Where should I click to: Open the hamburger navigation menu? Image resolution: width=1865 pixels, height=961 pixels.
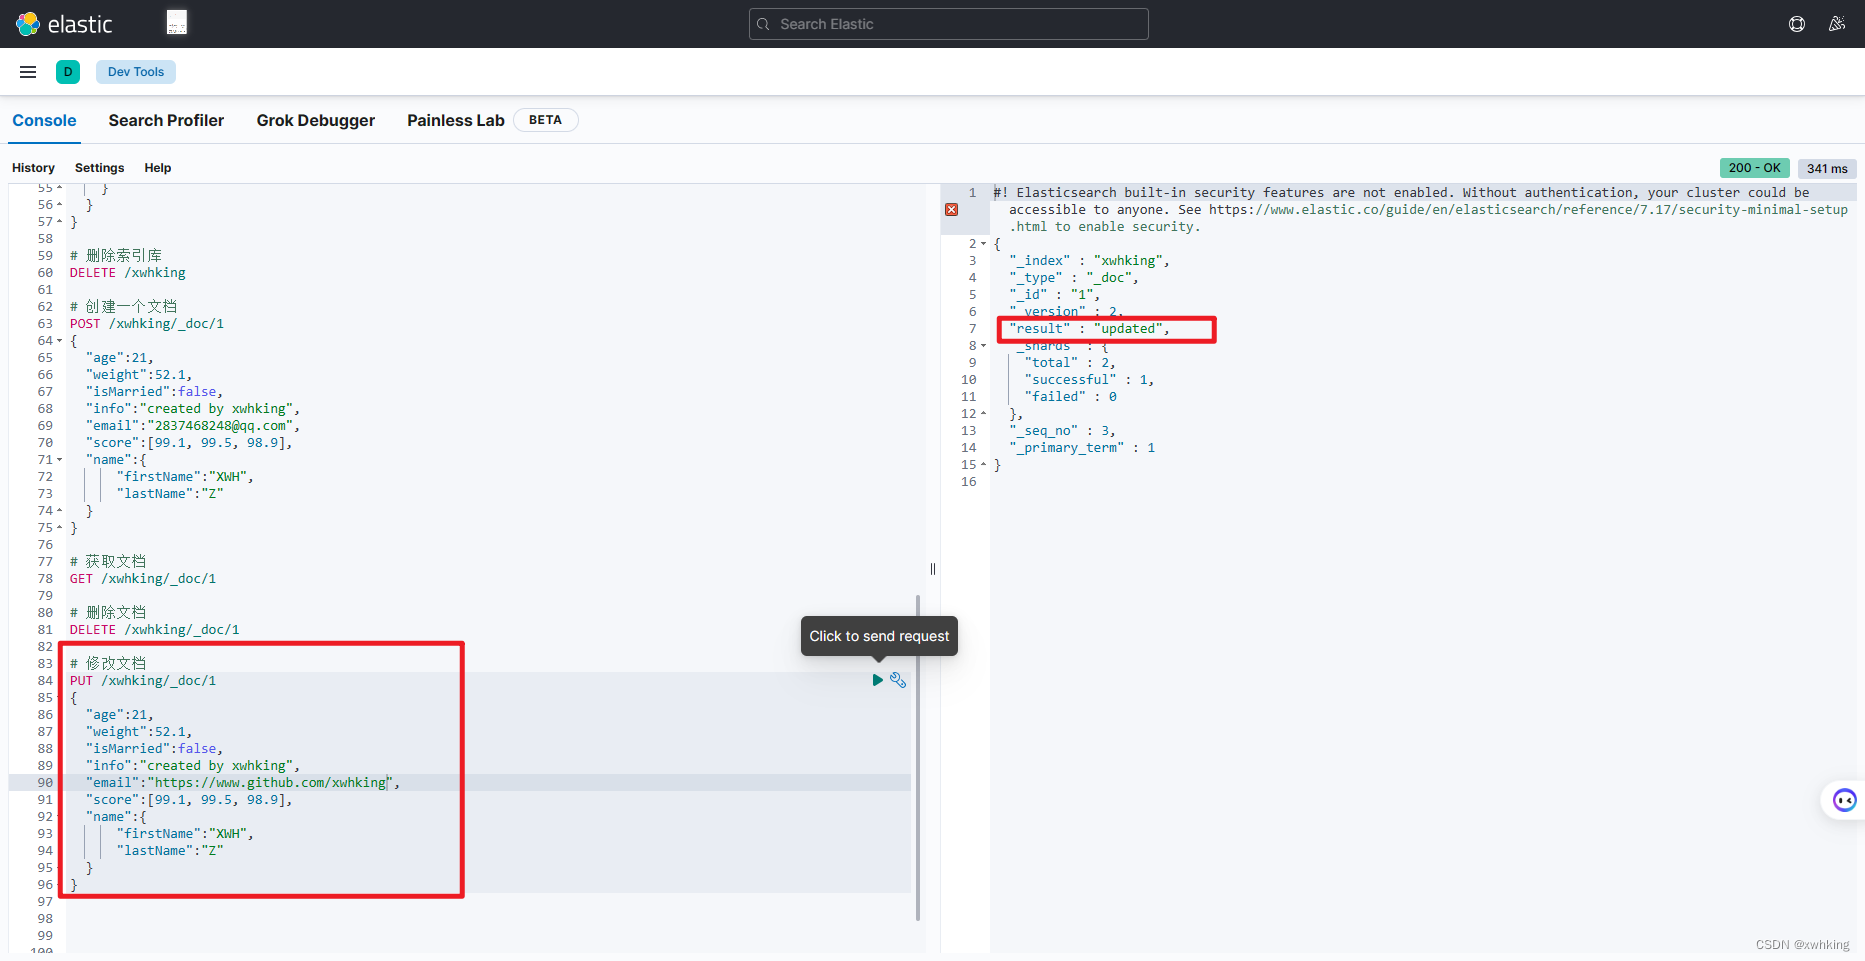(28, 72)
